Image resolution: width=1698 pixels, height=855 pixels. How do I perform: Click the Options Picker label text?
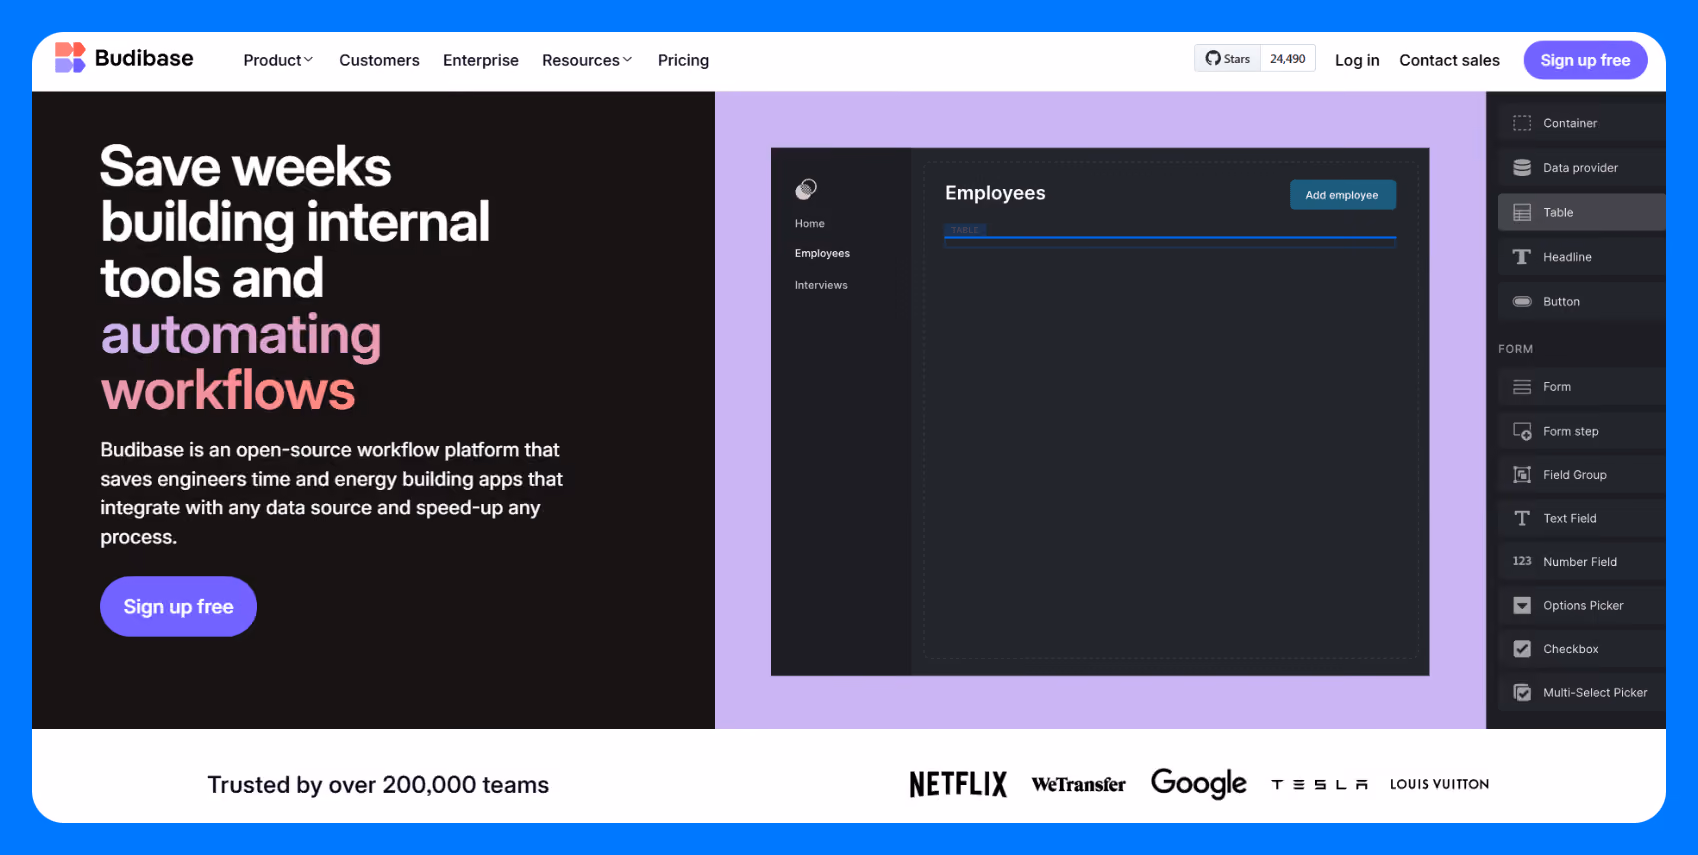1583,605
